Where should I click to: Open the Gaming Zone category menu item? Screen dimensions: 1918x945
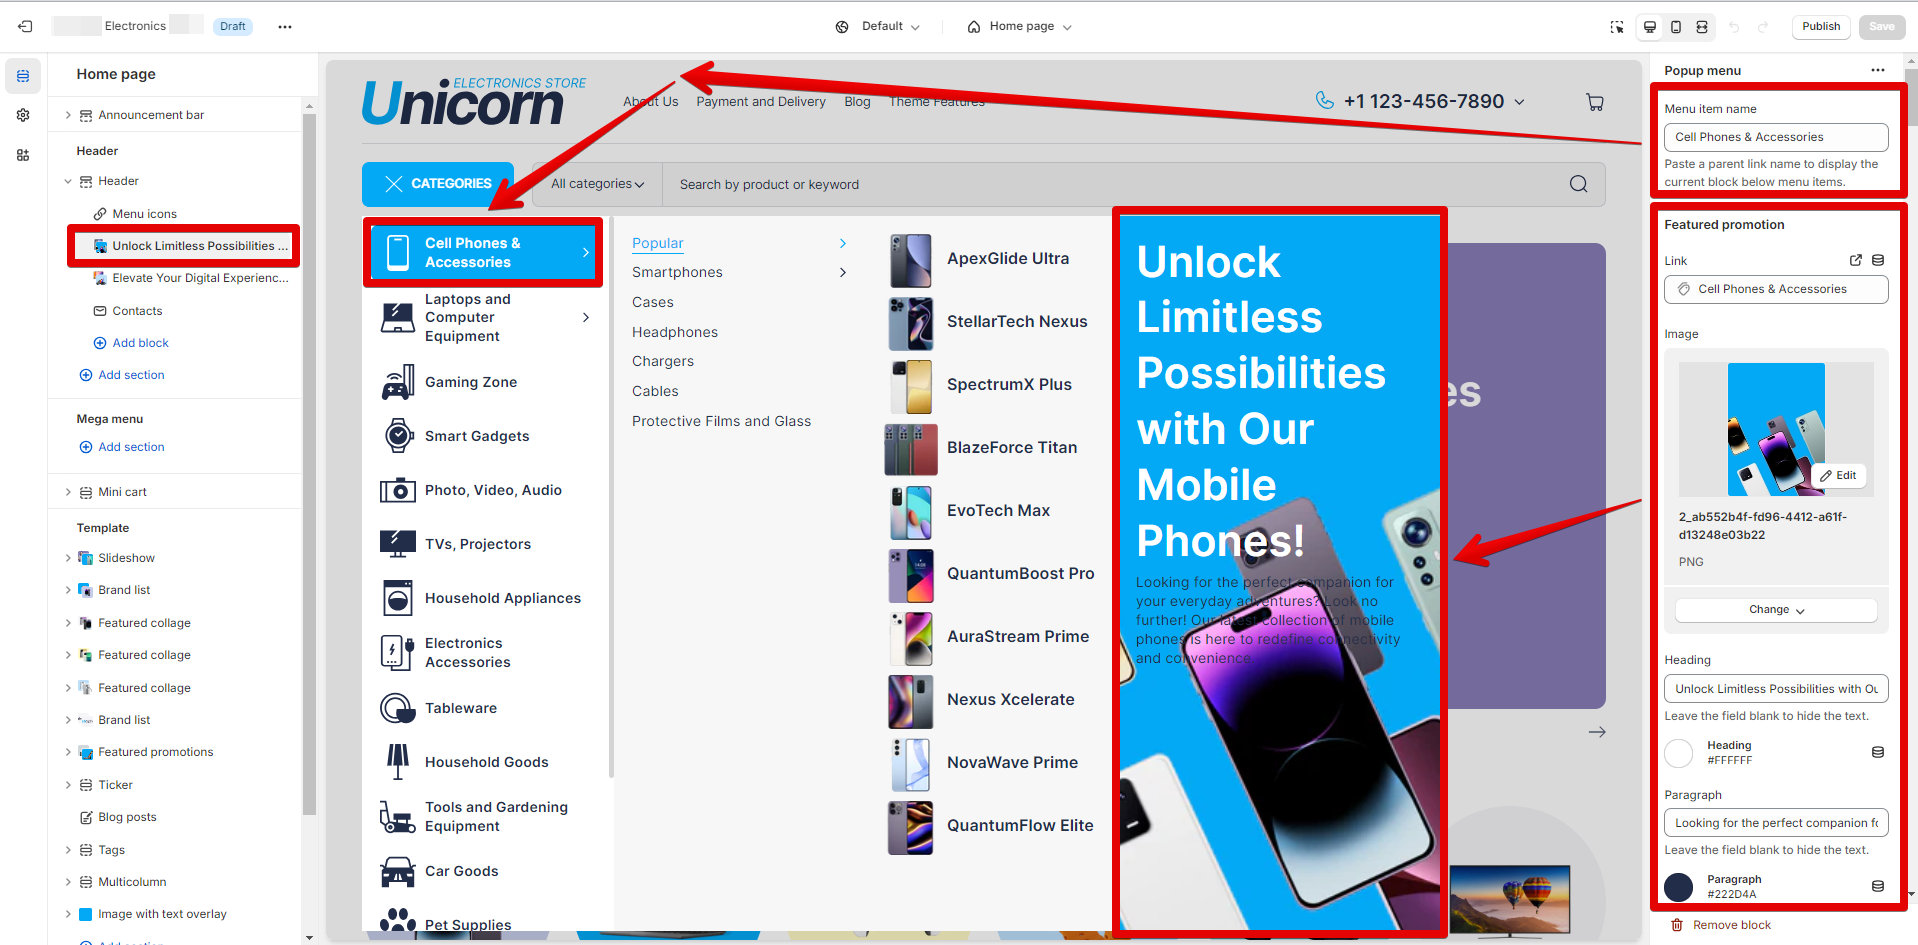coord(471,382)
